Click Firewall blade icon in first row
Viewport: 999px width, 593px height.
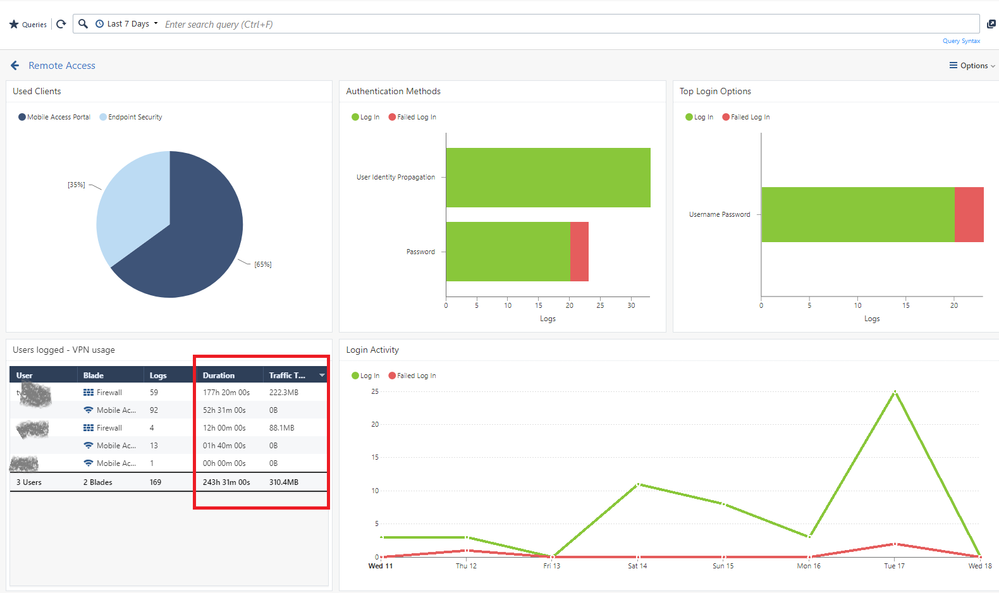[x=89, y=393]
